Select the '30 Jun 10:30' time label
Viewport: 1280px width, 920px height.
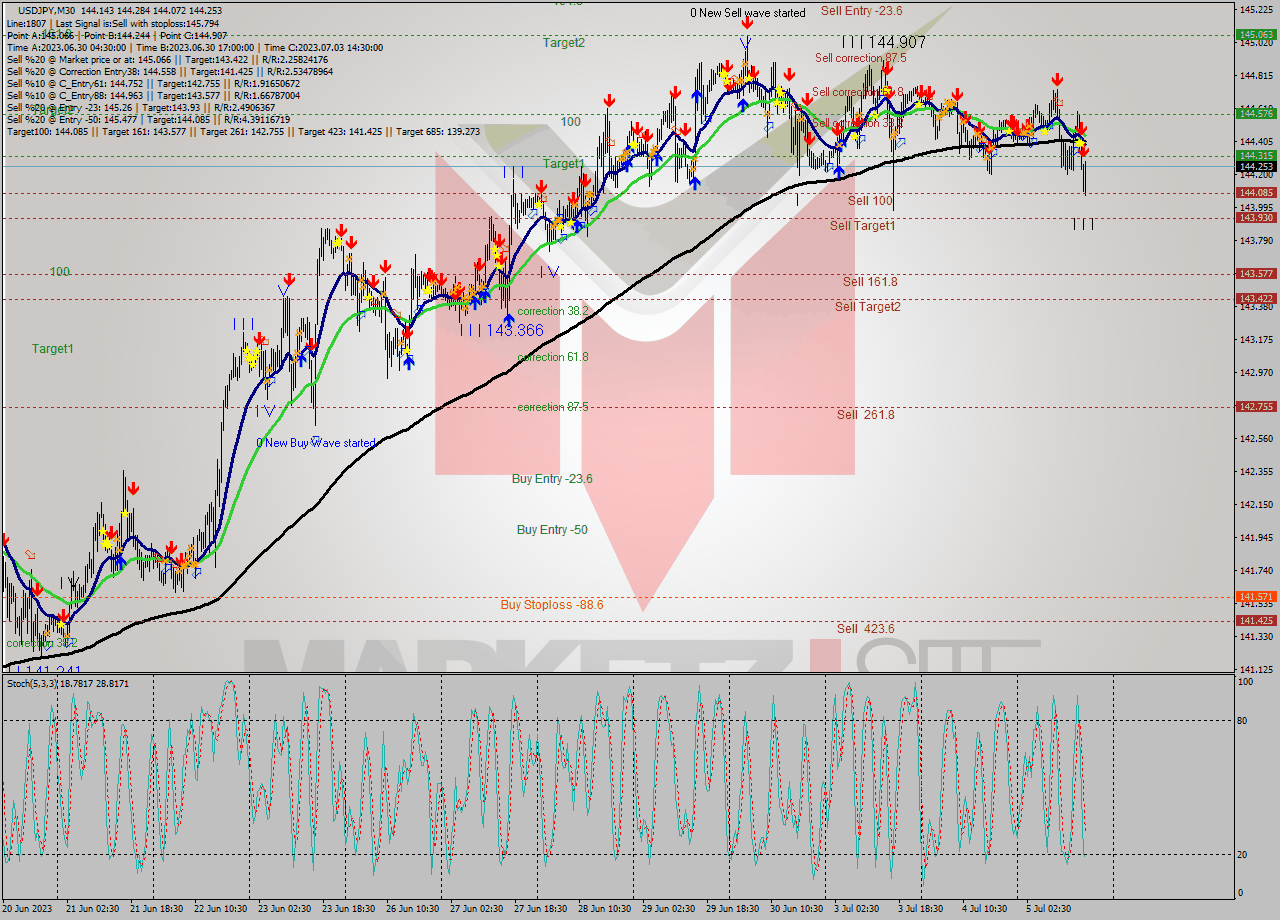[797, 909]
